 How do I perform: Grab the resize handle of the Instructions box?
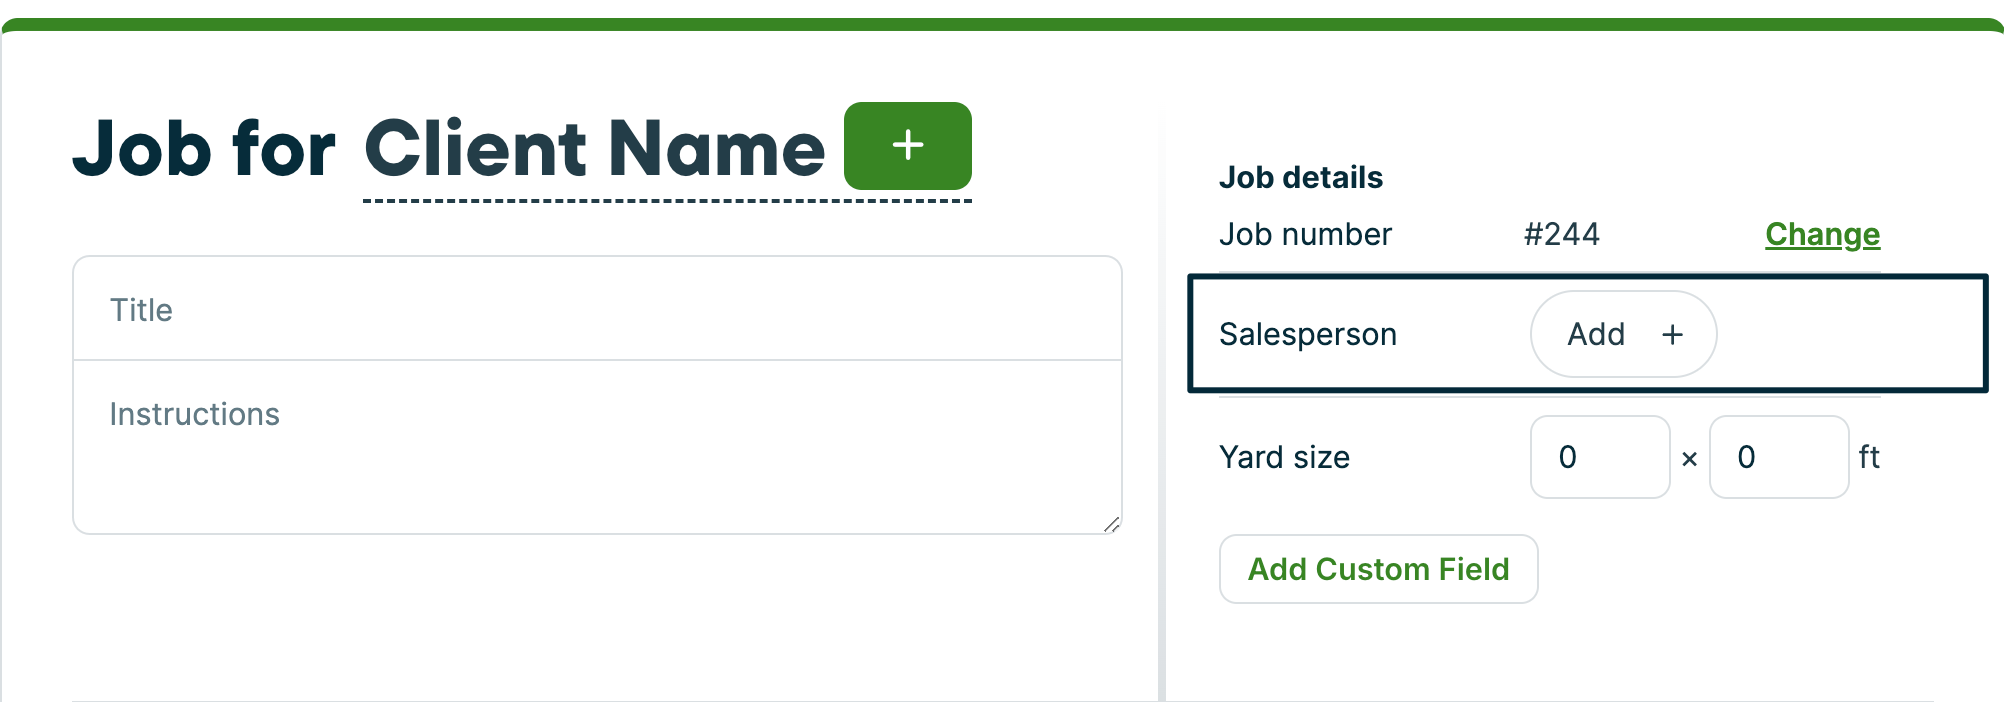point(1111,524)
